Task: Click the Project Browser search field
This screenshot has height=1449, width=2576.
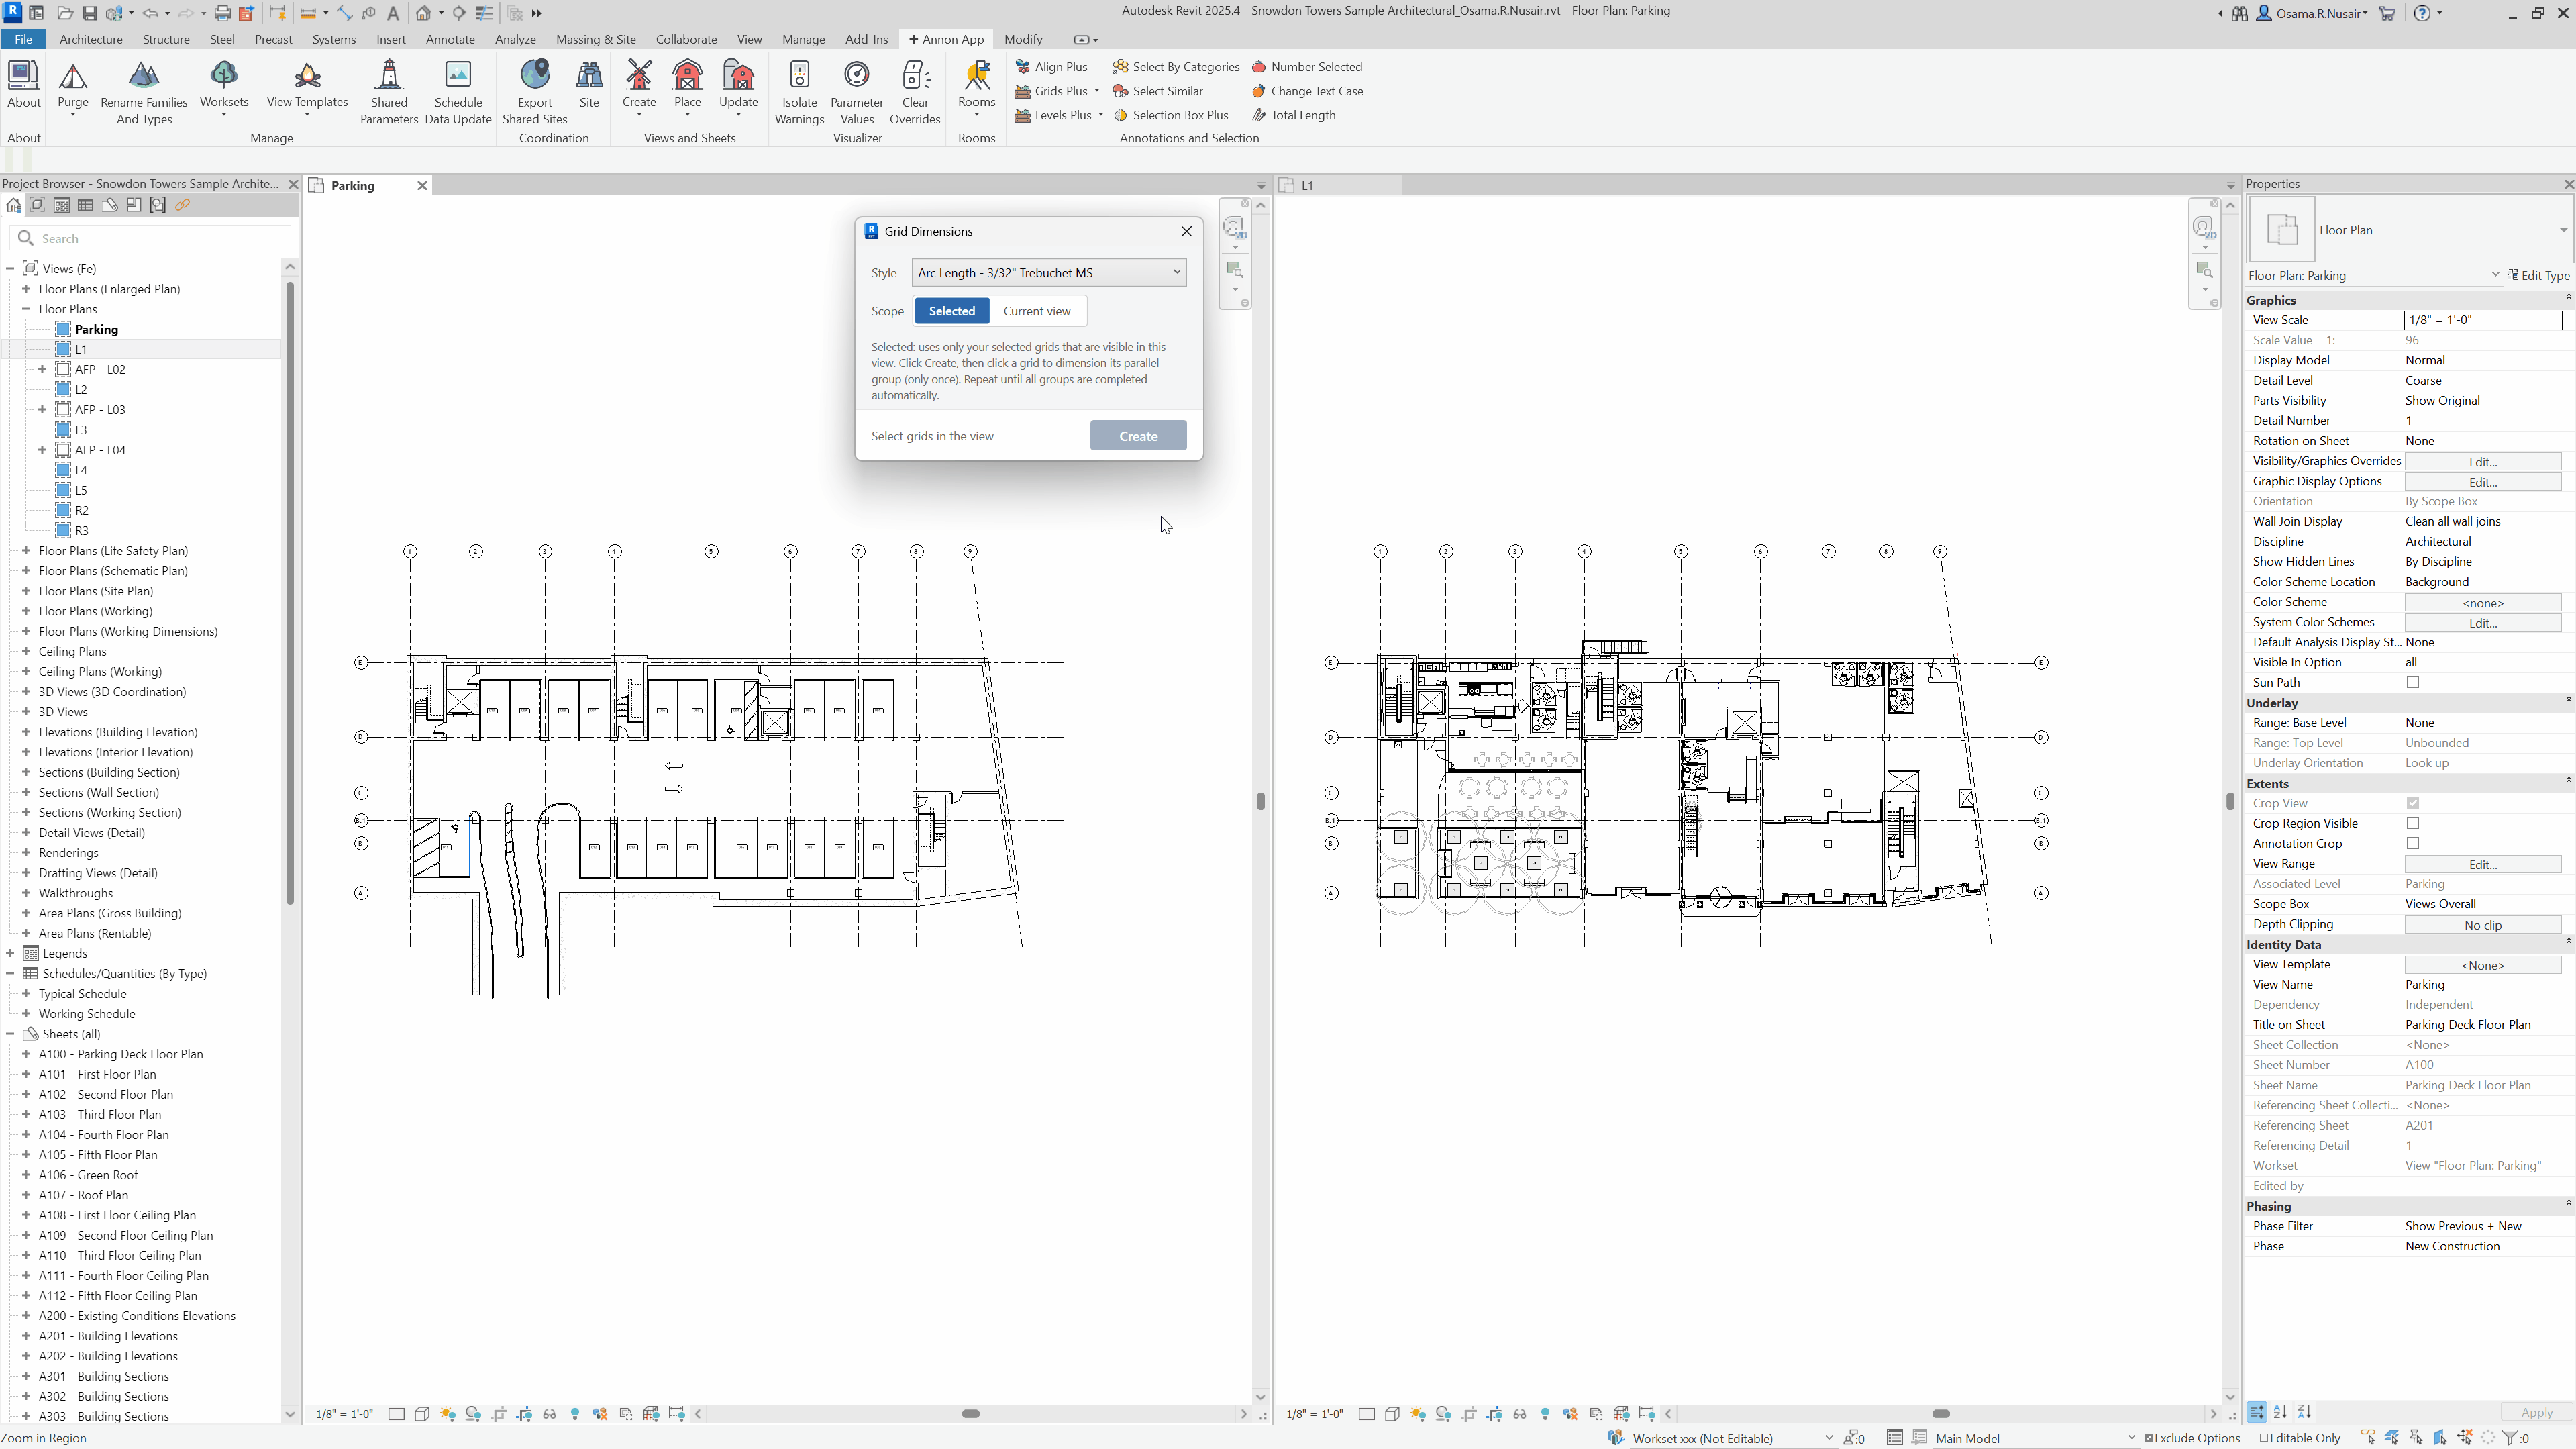Action: (x=151, y=238)
